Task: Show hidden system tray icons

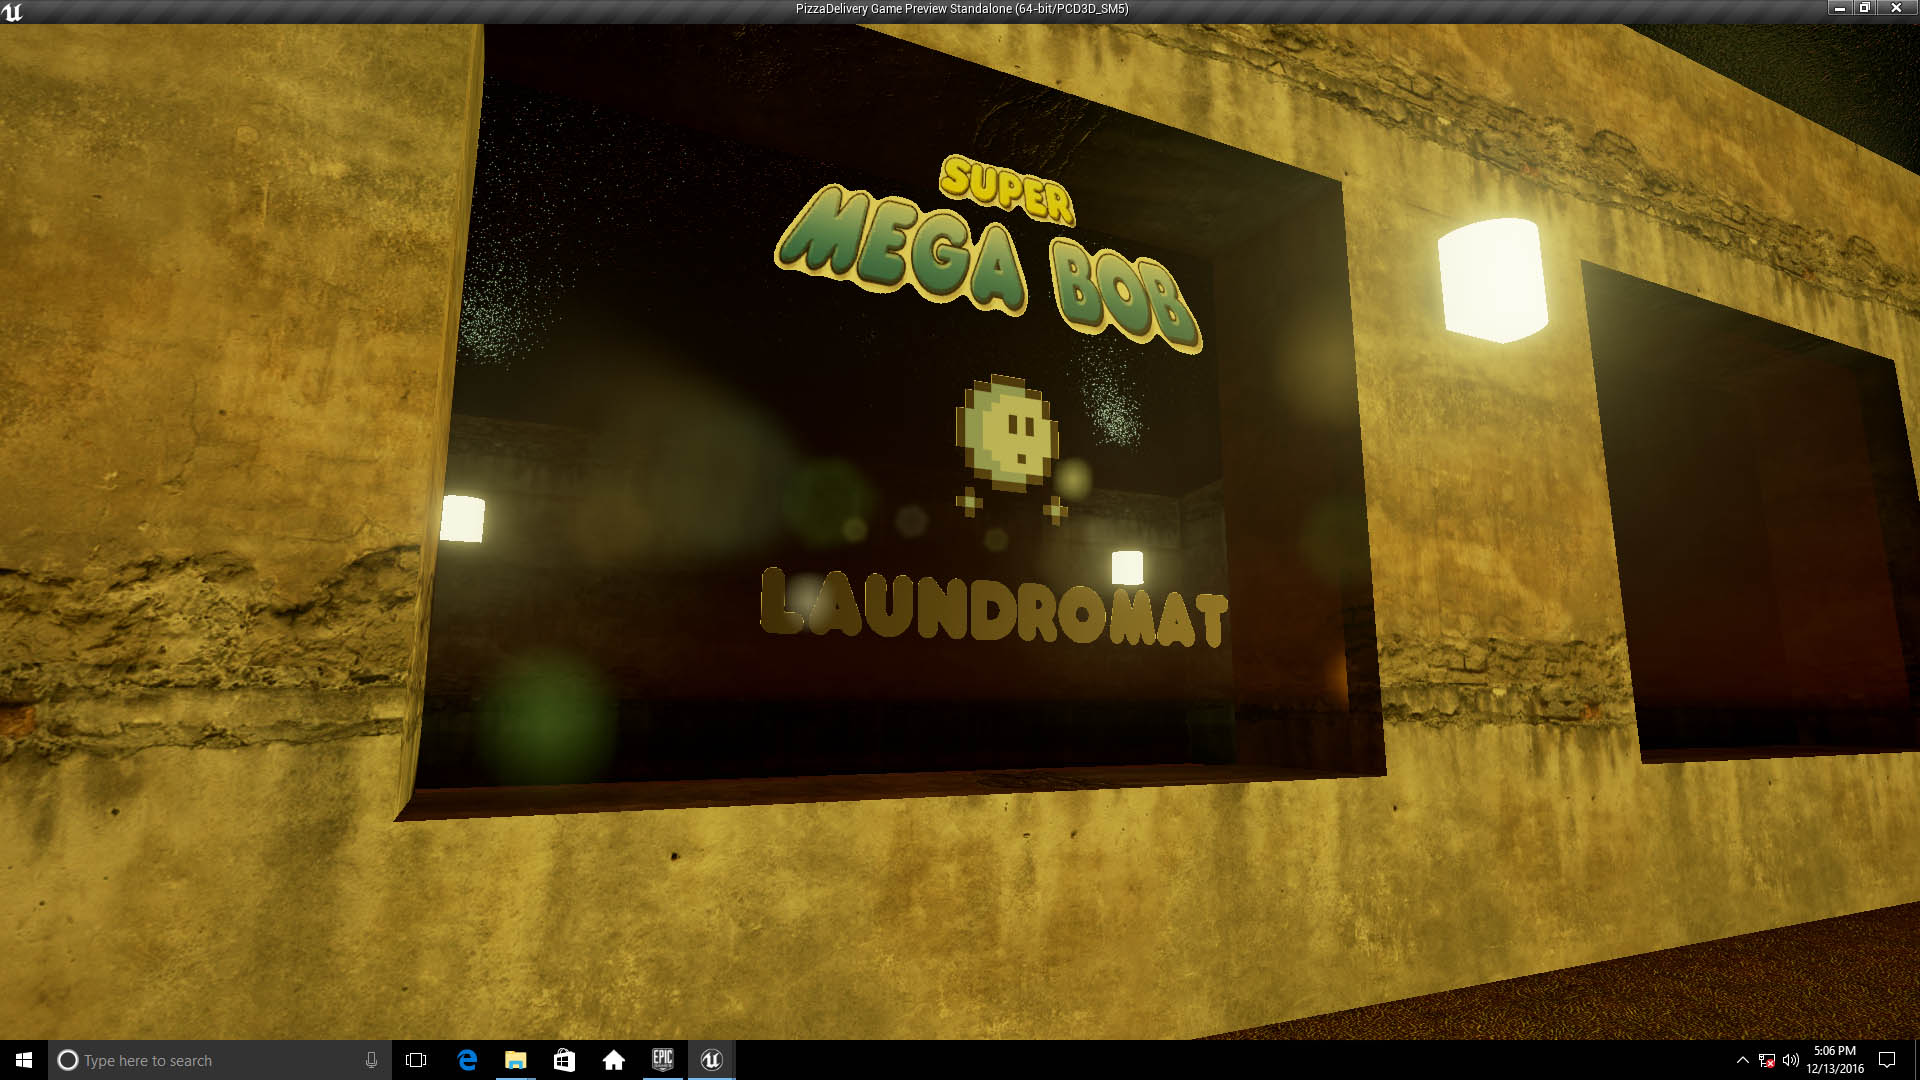Action: click(x=1742, y=1060)
